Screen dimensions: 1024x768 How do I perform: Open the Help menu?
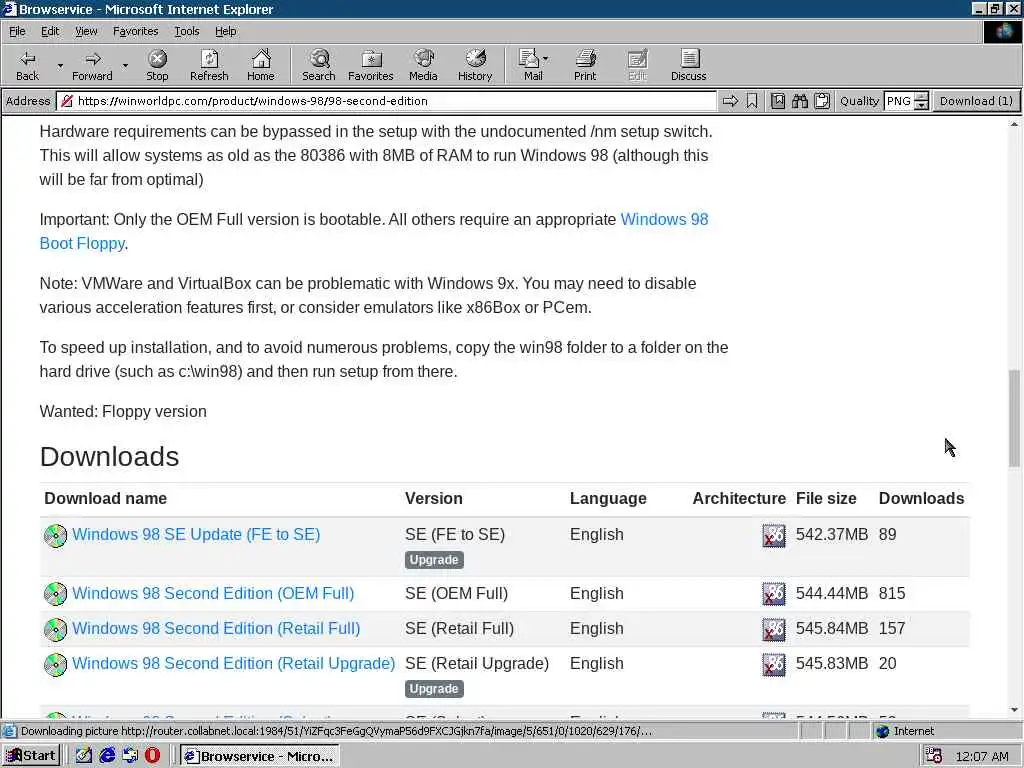coord(225,31)
